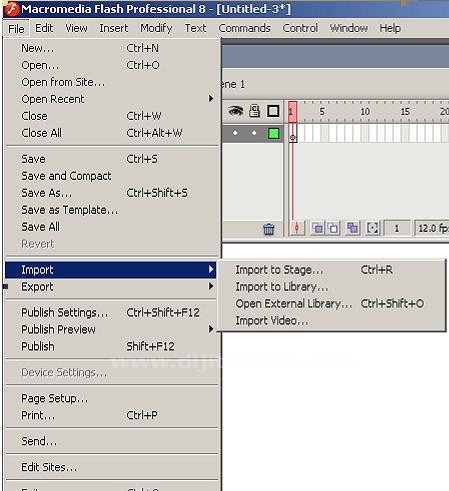
Task: Expand the Open Recent submenu
Action: (x=111, y=99)
